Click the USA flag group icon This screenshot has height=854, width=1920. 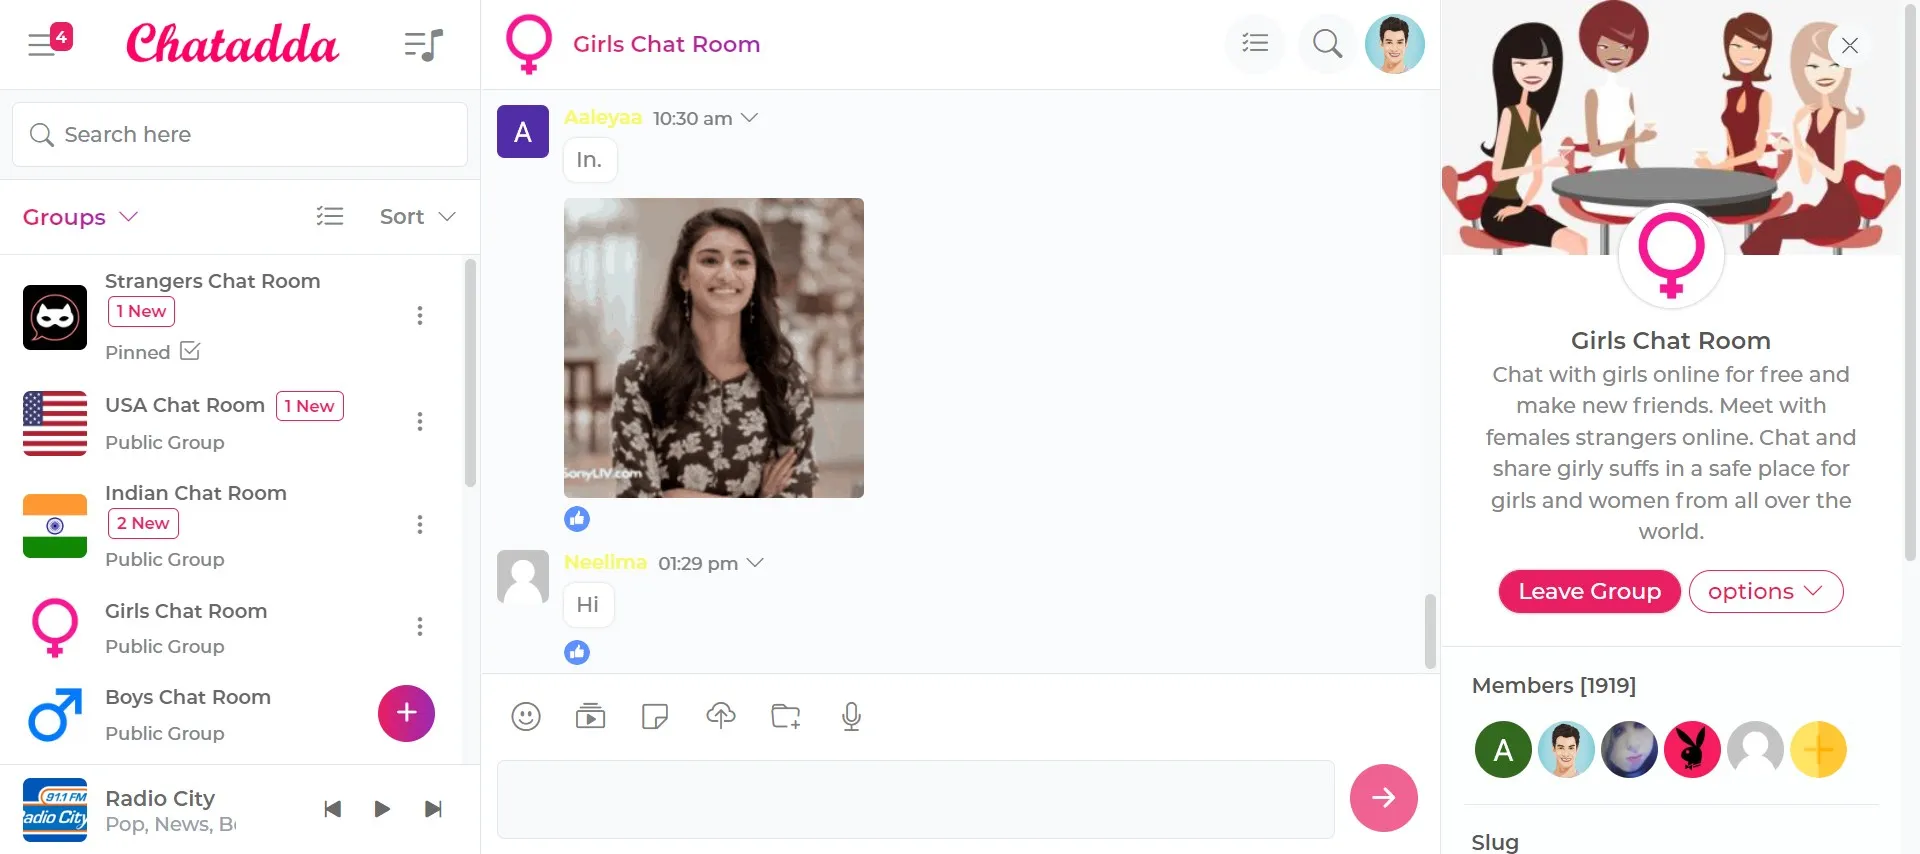point(55,423)
